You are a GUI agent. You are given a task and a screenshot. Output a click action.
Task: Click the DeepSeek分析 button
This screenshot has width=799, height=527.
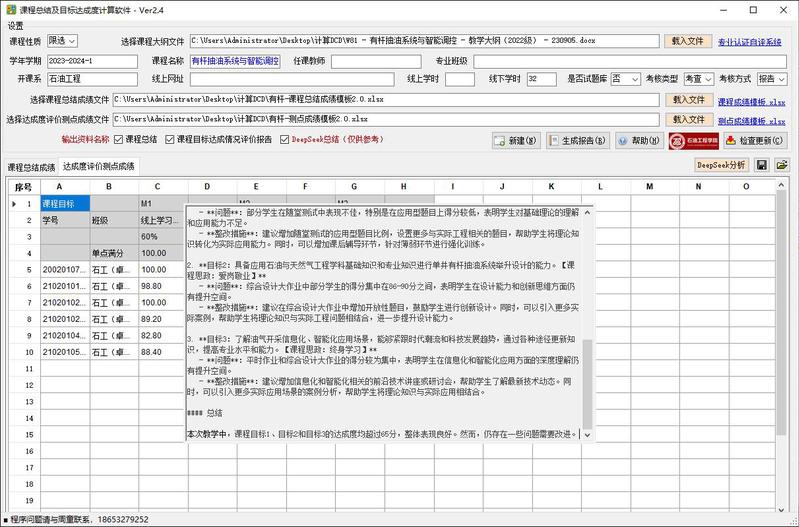[x=721, y=165]
